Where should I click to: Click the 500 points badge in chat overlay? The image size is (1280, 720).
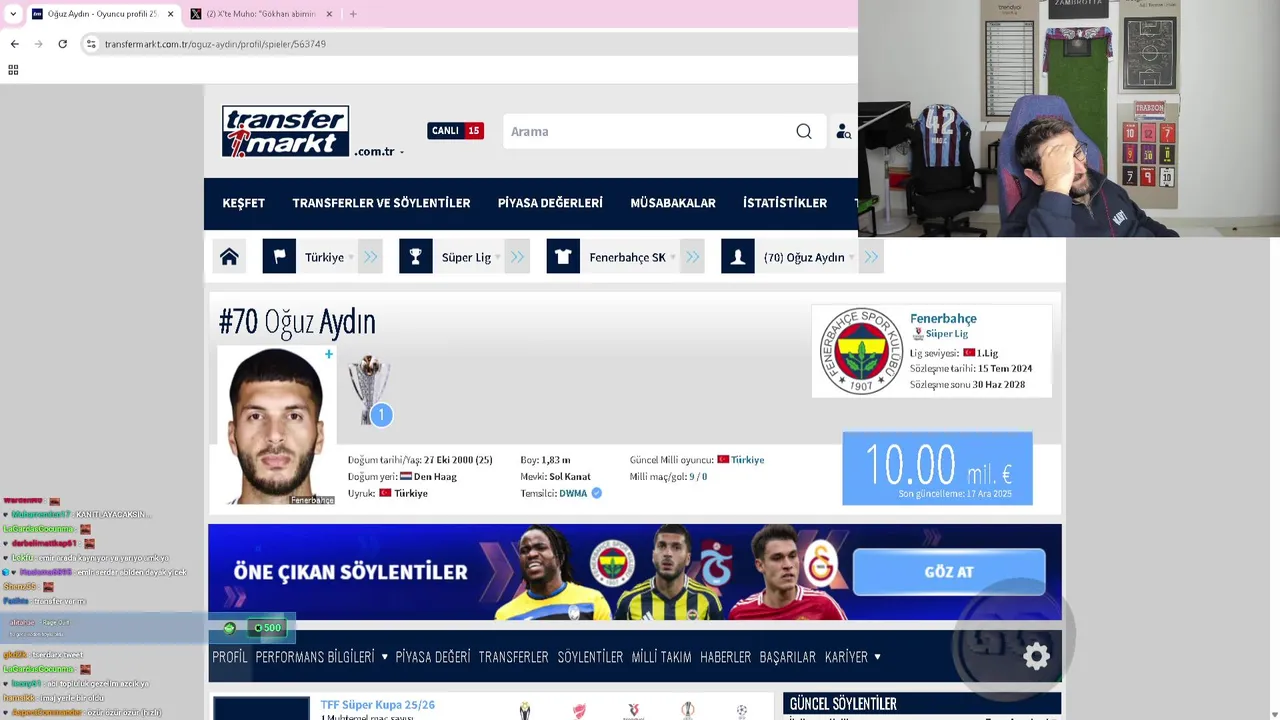point(268,628)
